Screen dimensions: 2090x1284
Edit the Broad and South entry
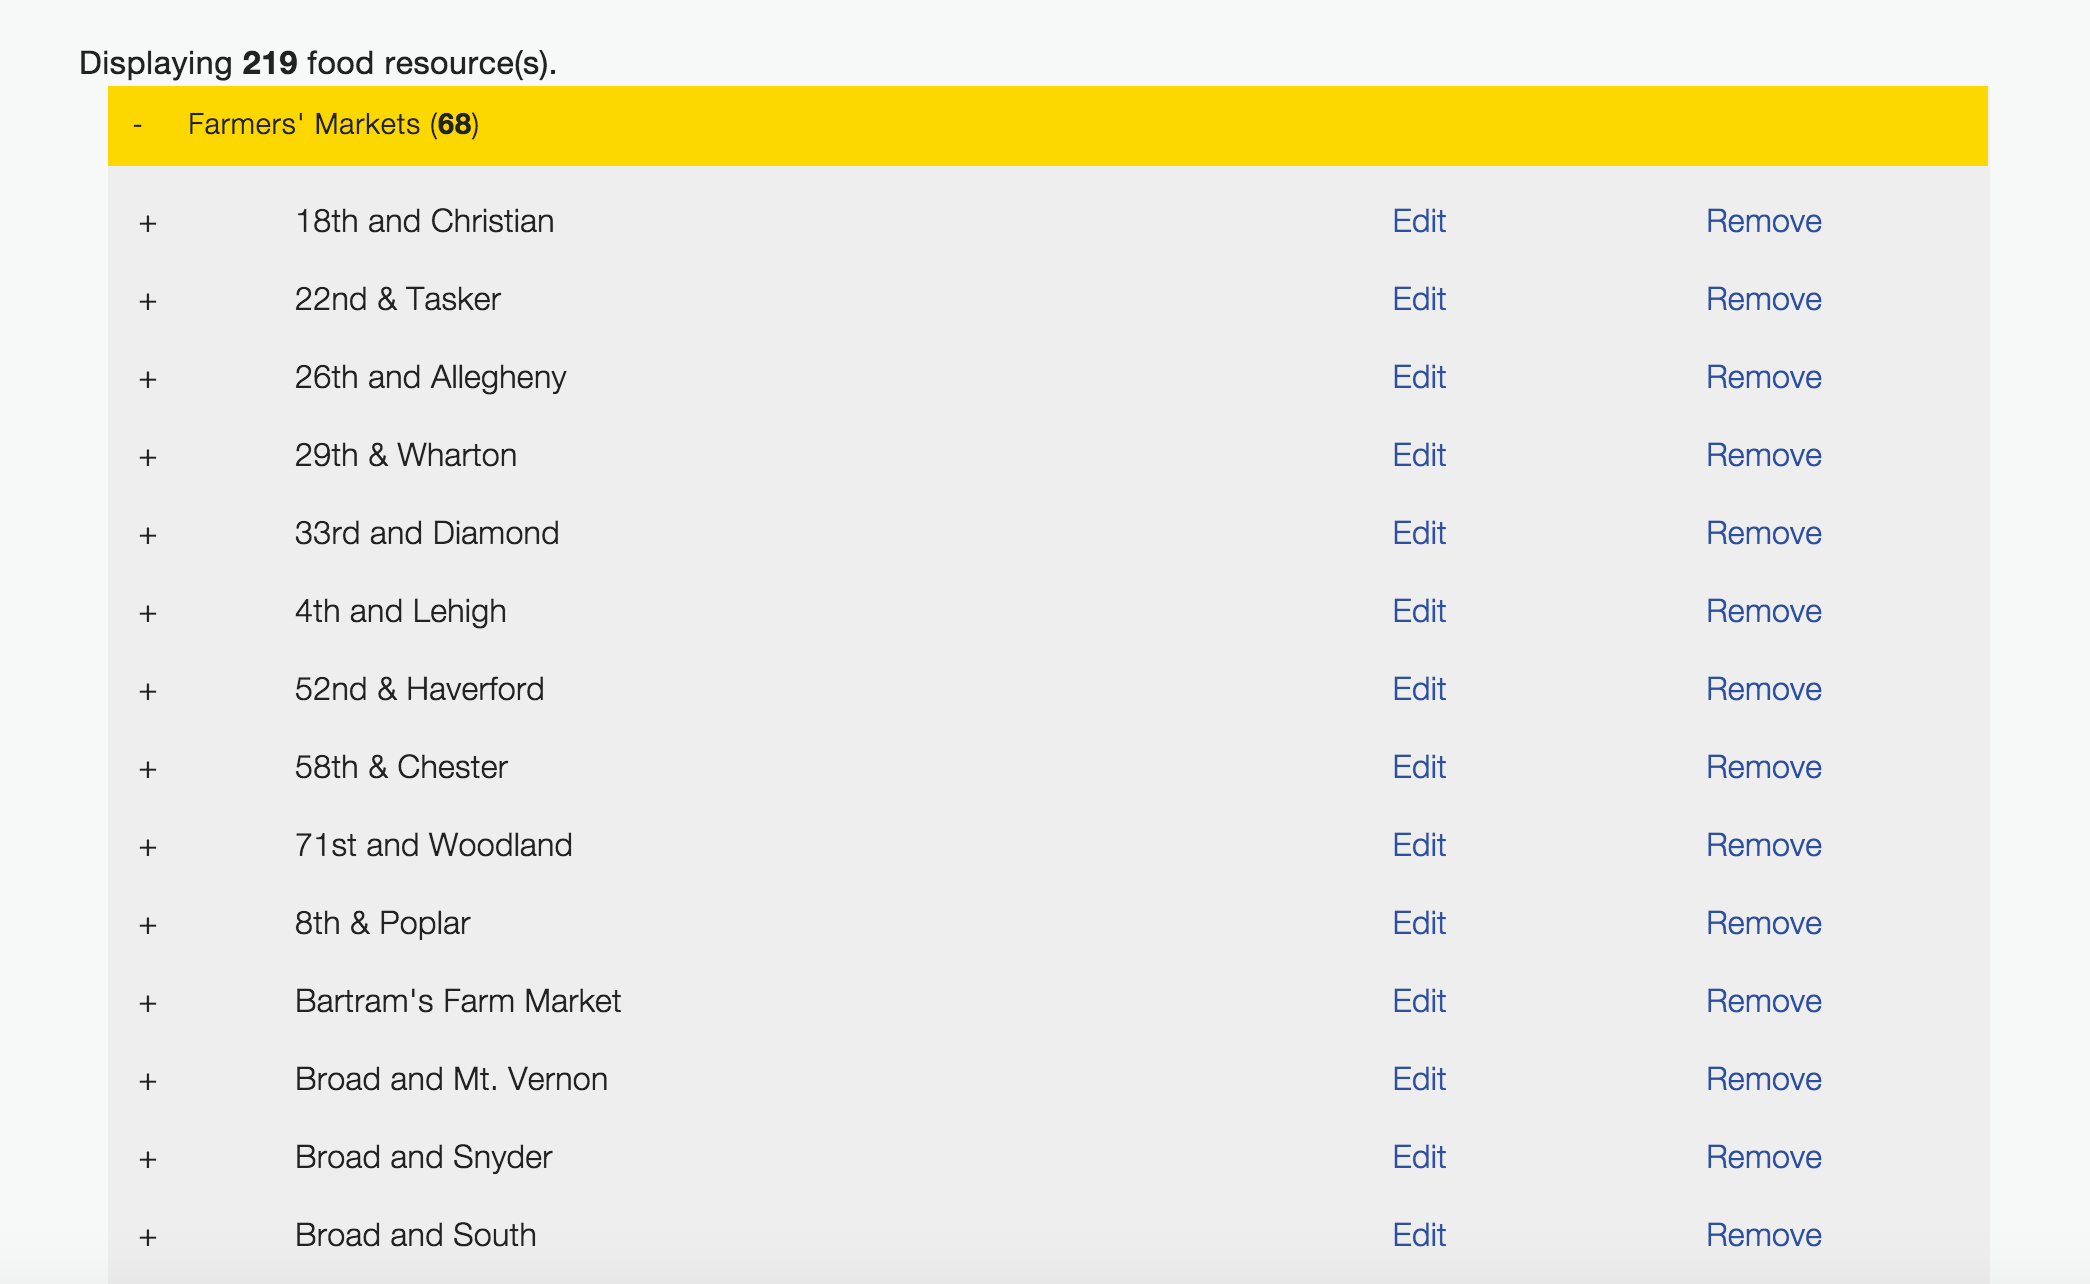[x=1418, y=1235]
